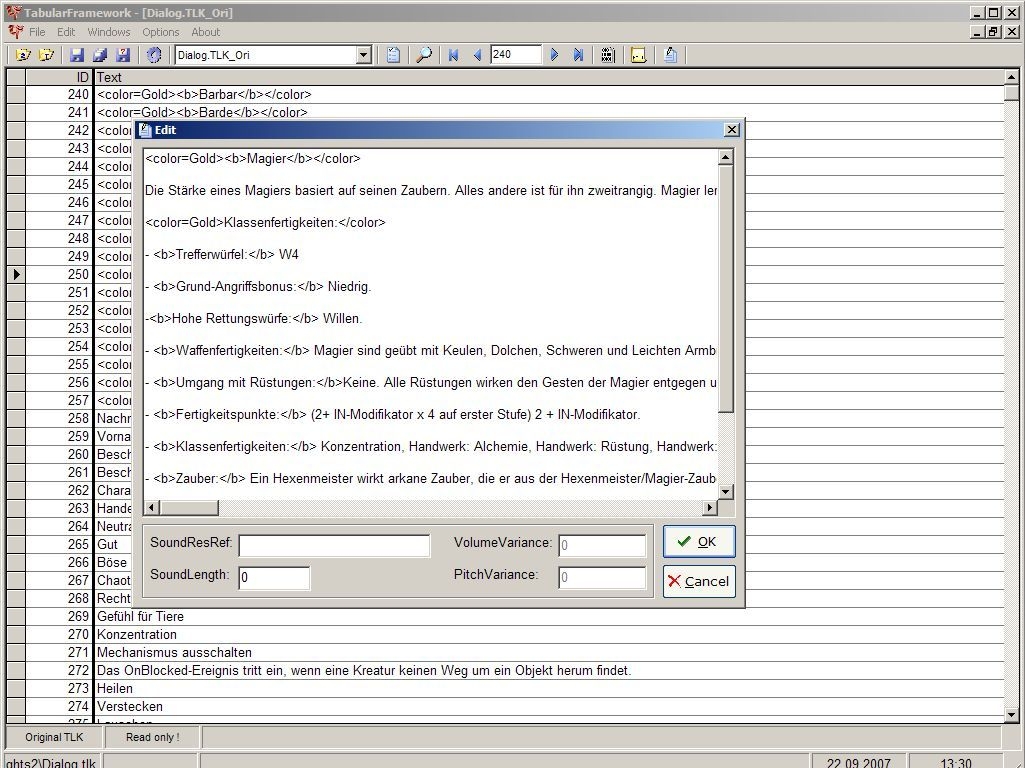The height and width of the screenshot is (768, 1025).
Task: Open the File menu
Action: pos(37,32)
